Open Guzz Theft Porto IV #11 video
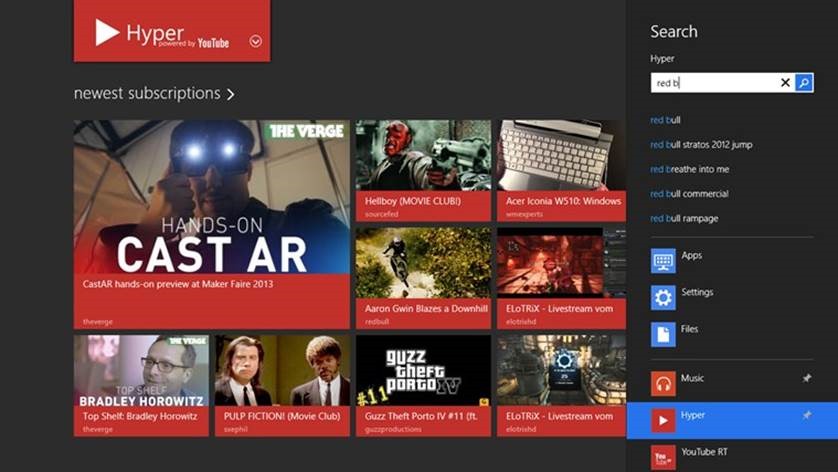Image resolution: width=838 pixels, height=472 pixels. tap(423, 385)
